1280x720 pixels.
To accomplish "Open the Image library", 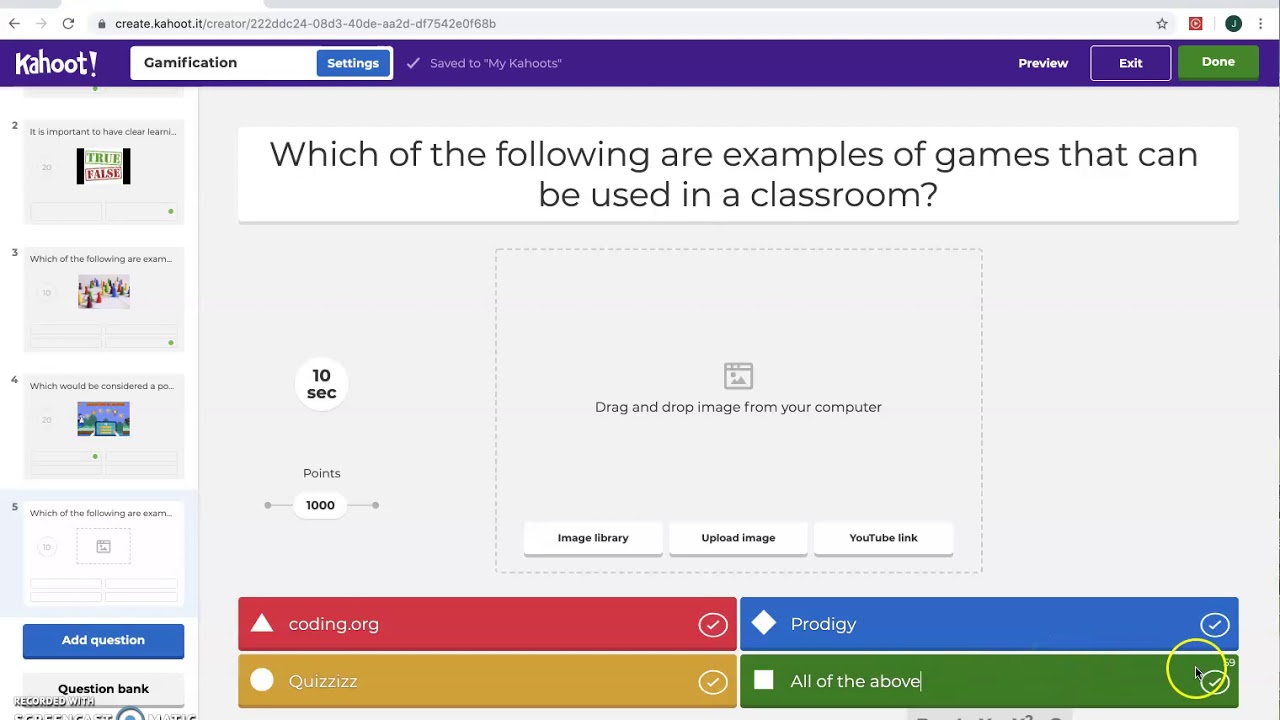I will tap(593, 538).
